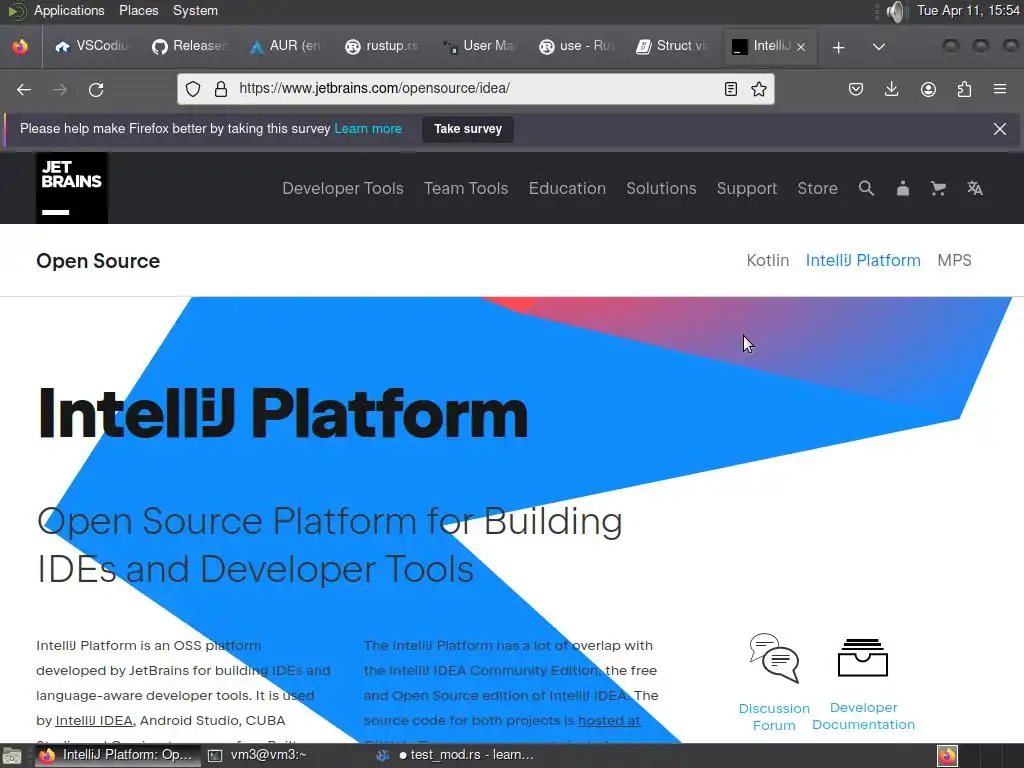Open the Discussion Forum text link

774,717
